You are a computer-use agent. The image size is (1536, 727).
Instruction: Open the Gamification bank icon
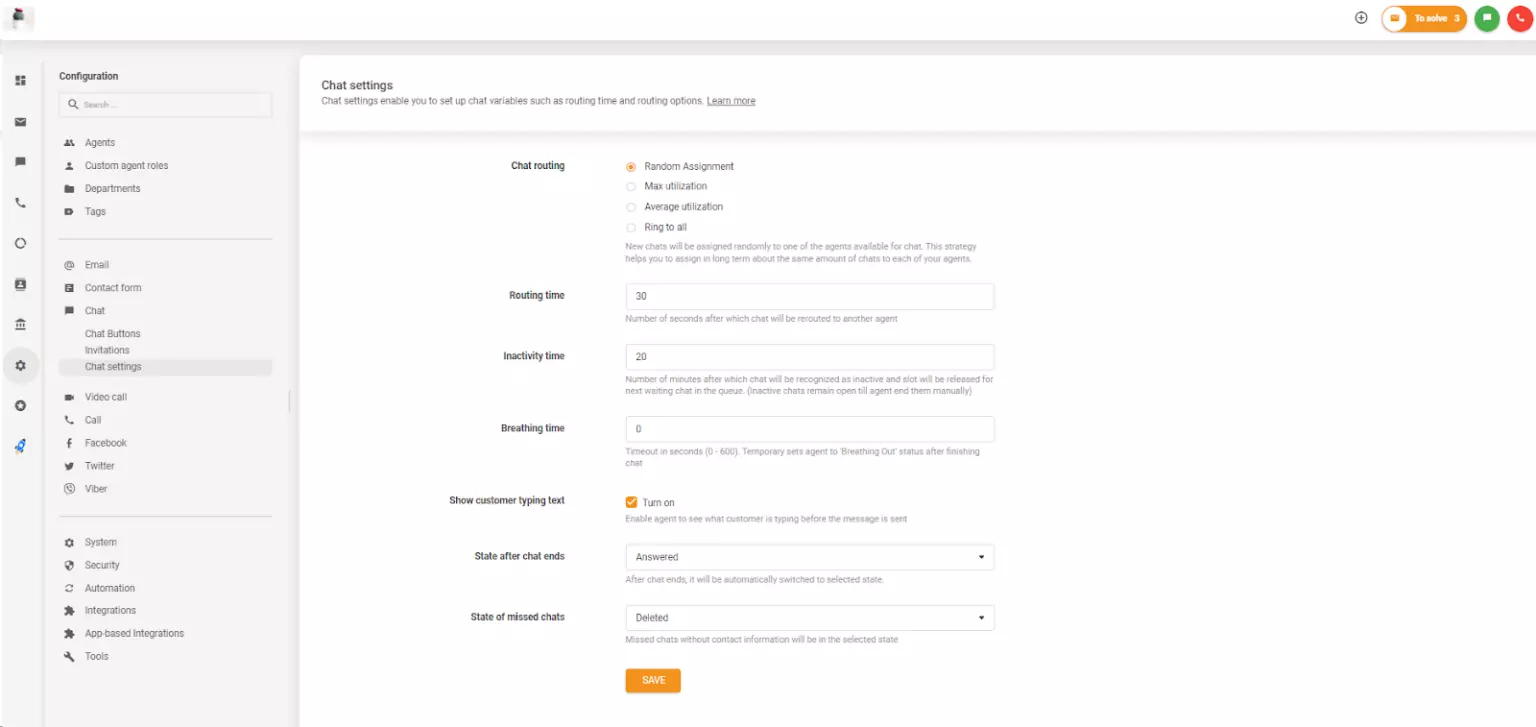(x=20, y=324)
